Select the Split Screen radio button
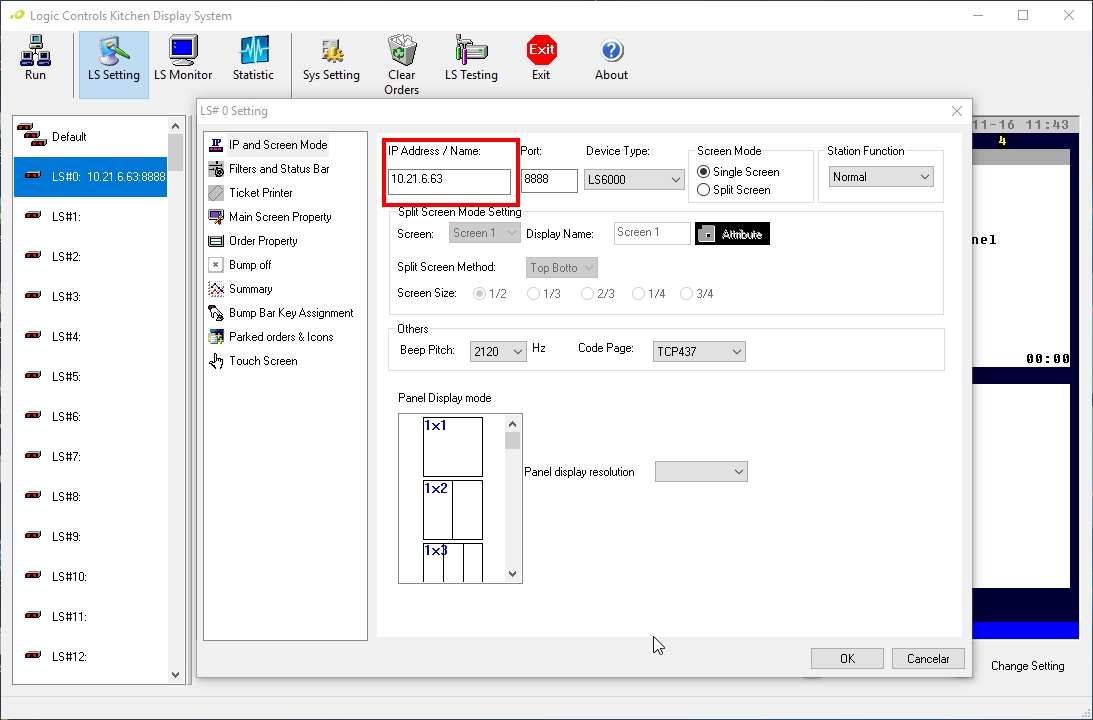This screenshot has height=720, width=1093. click(733, 190)
